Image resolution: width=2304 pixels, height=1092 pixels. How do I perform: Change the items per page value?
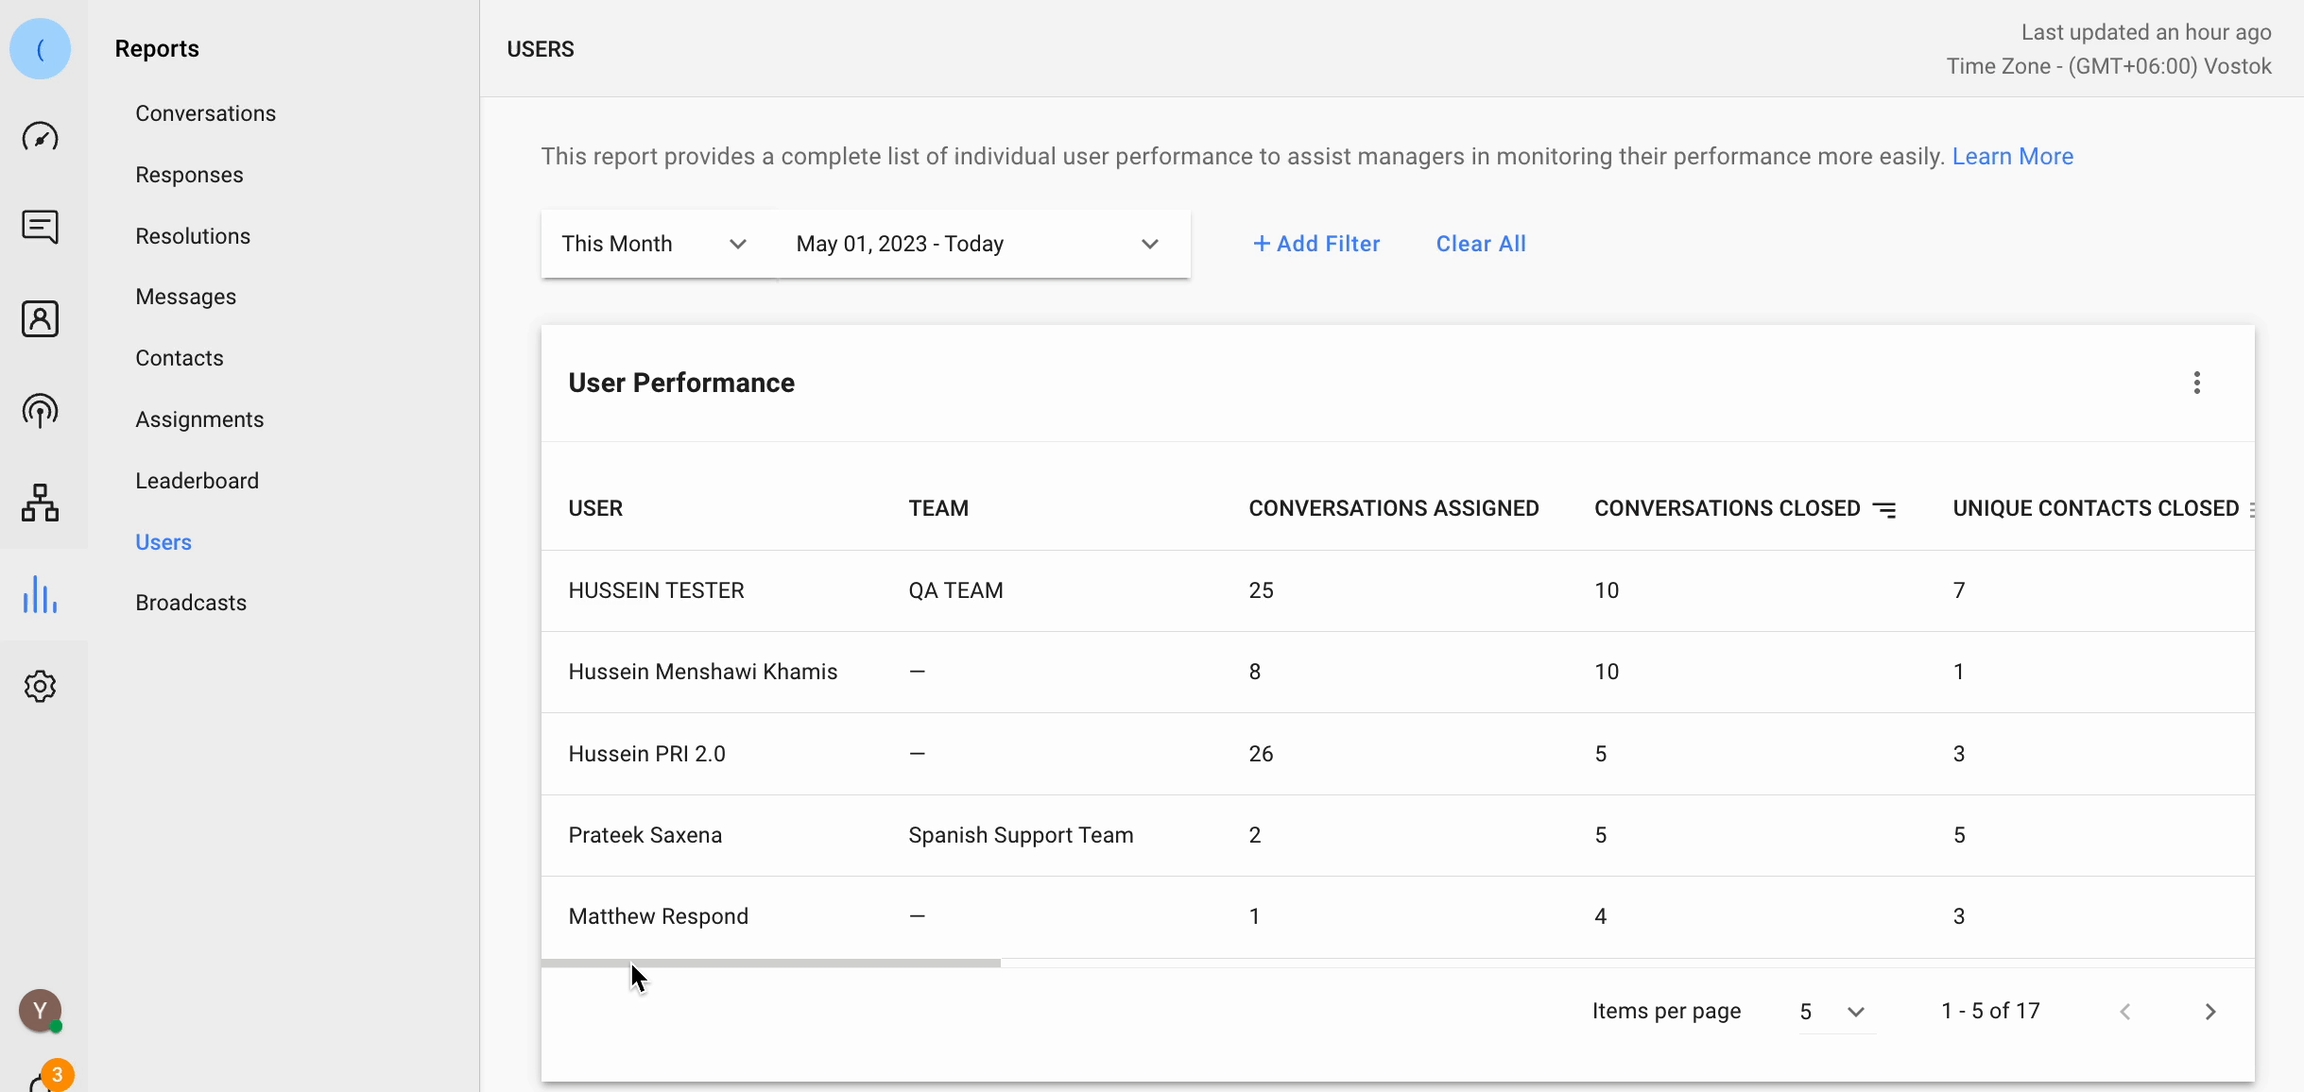[x=1832, y=1011]
